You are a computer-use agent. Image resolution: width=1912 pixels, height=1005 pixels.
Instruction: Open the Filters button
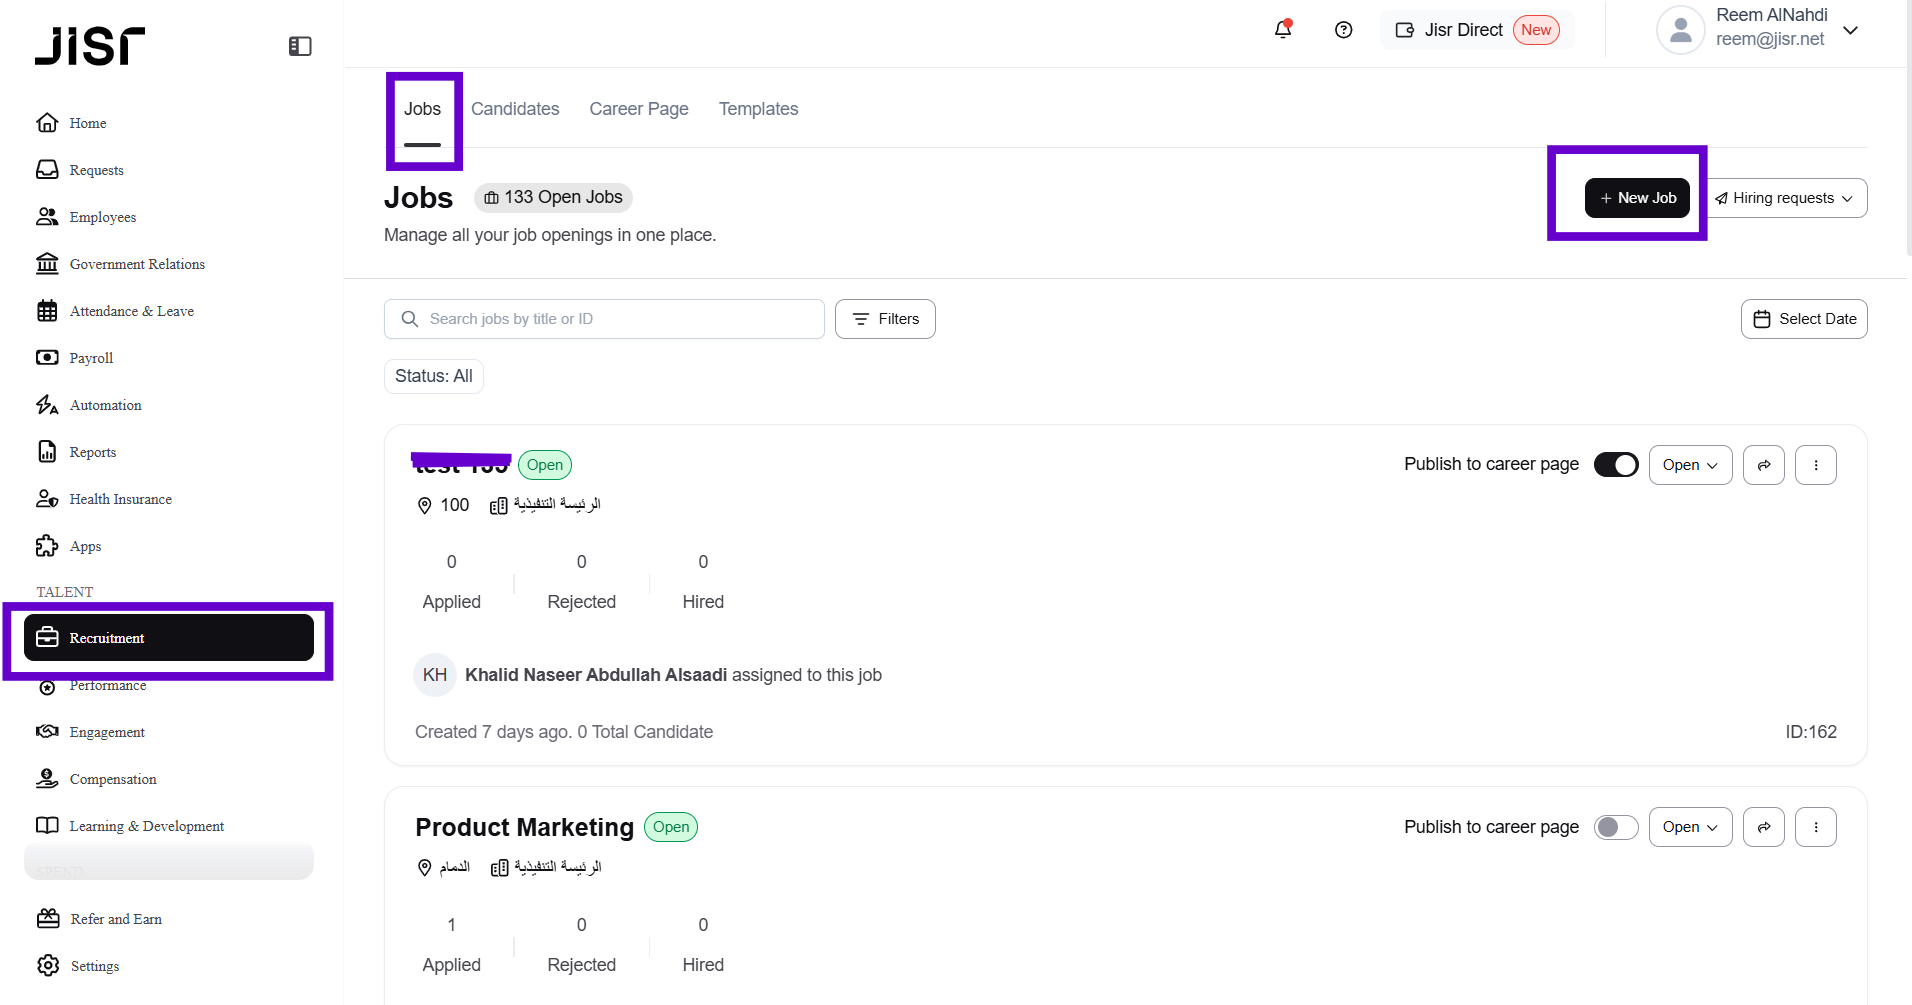[885, 319]
